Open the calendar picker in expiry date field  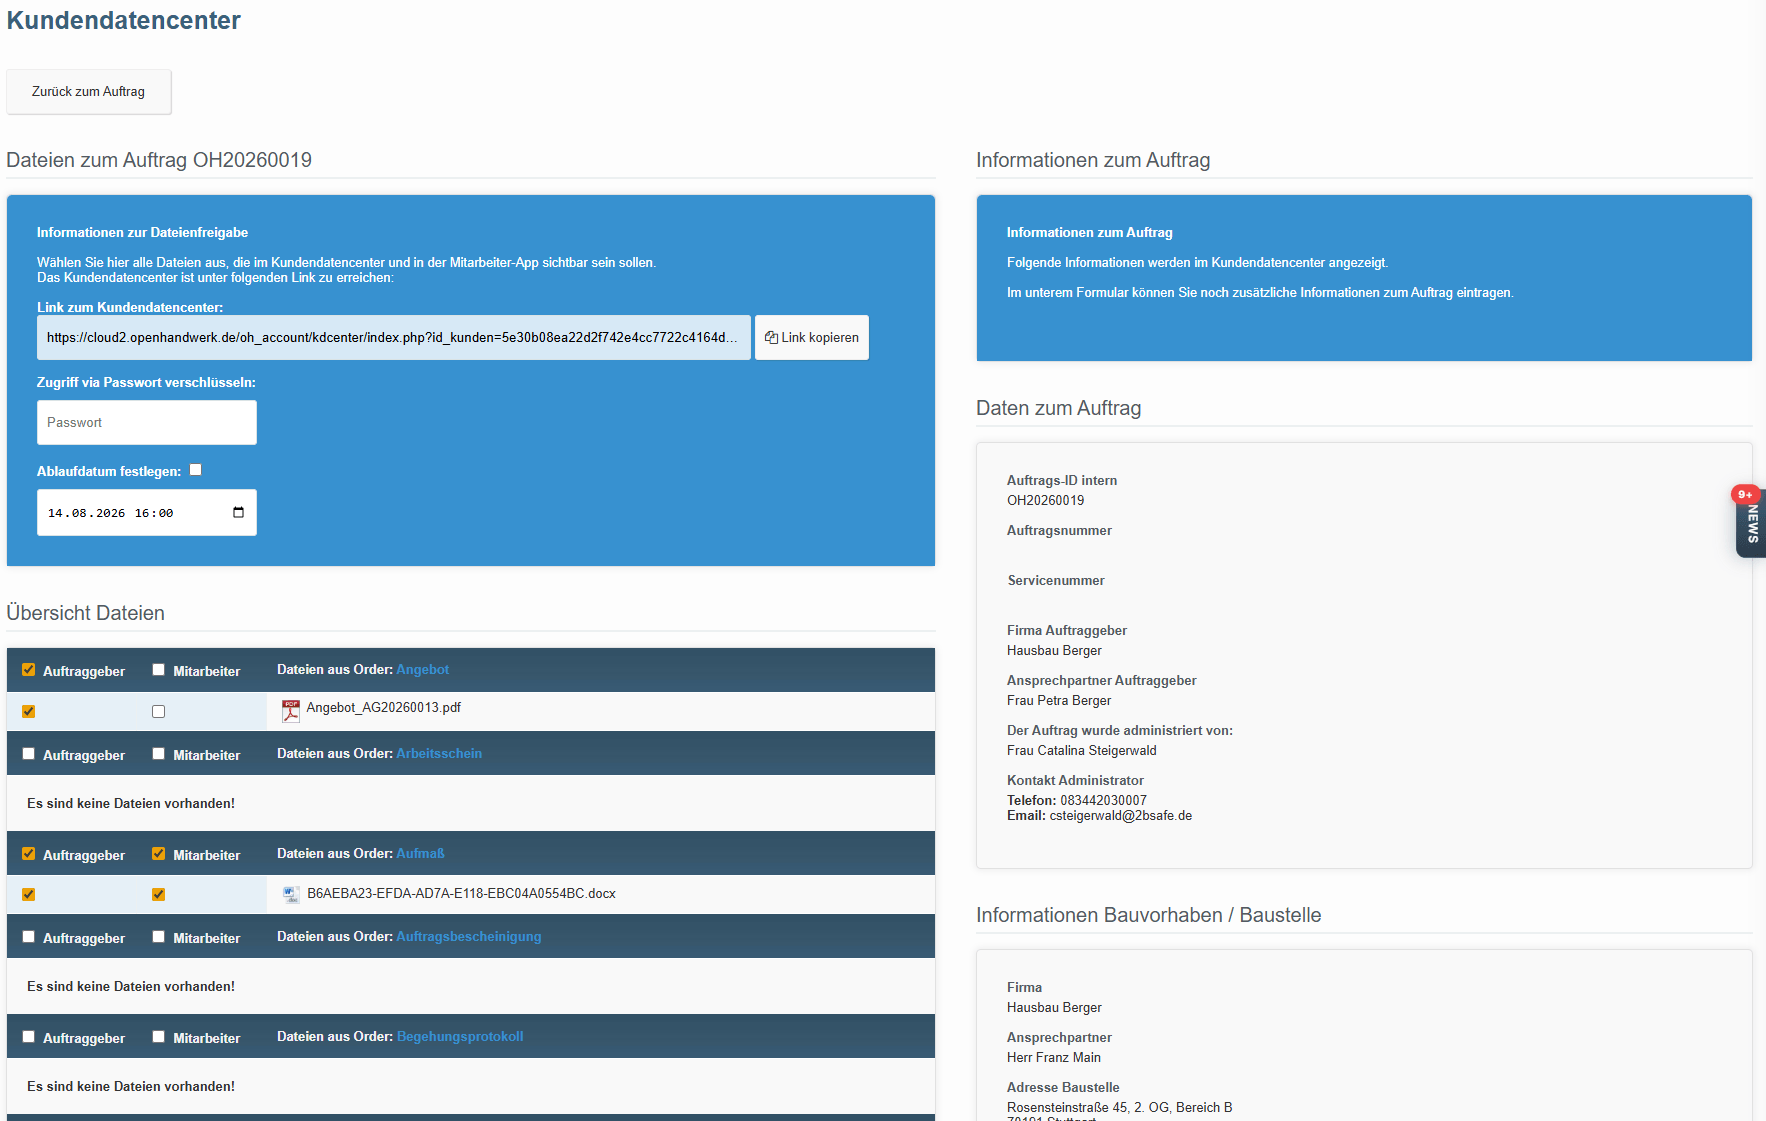click(x=238, y=513)
